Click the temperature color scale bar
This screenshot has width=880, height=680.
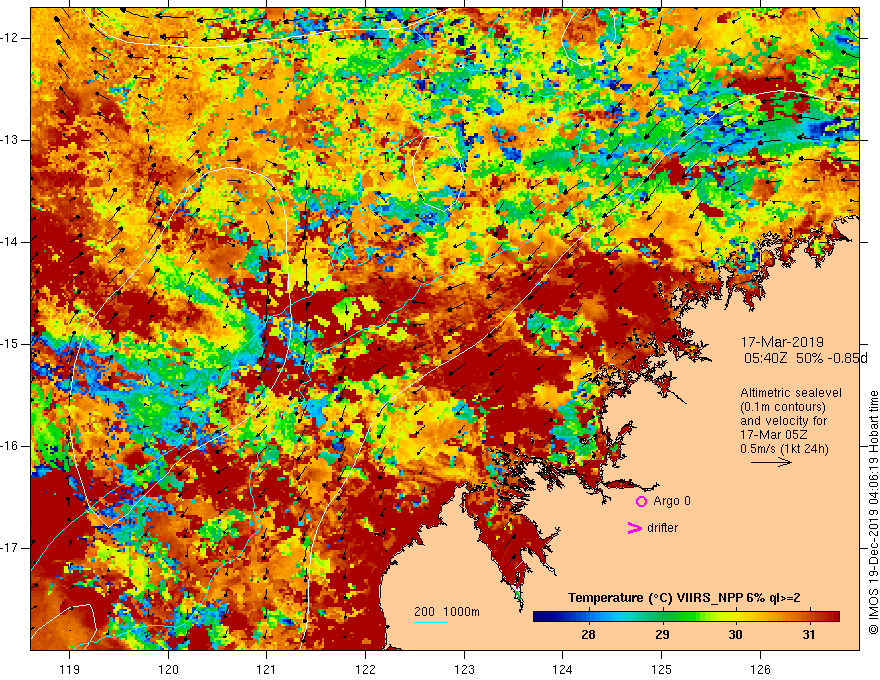tap(686, 617)
